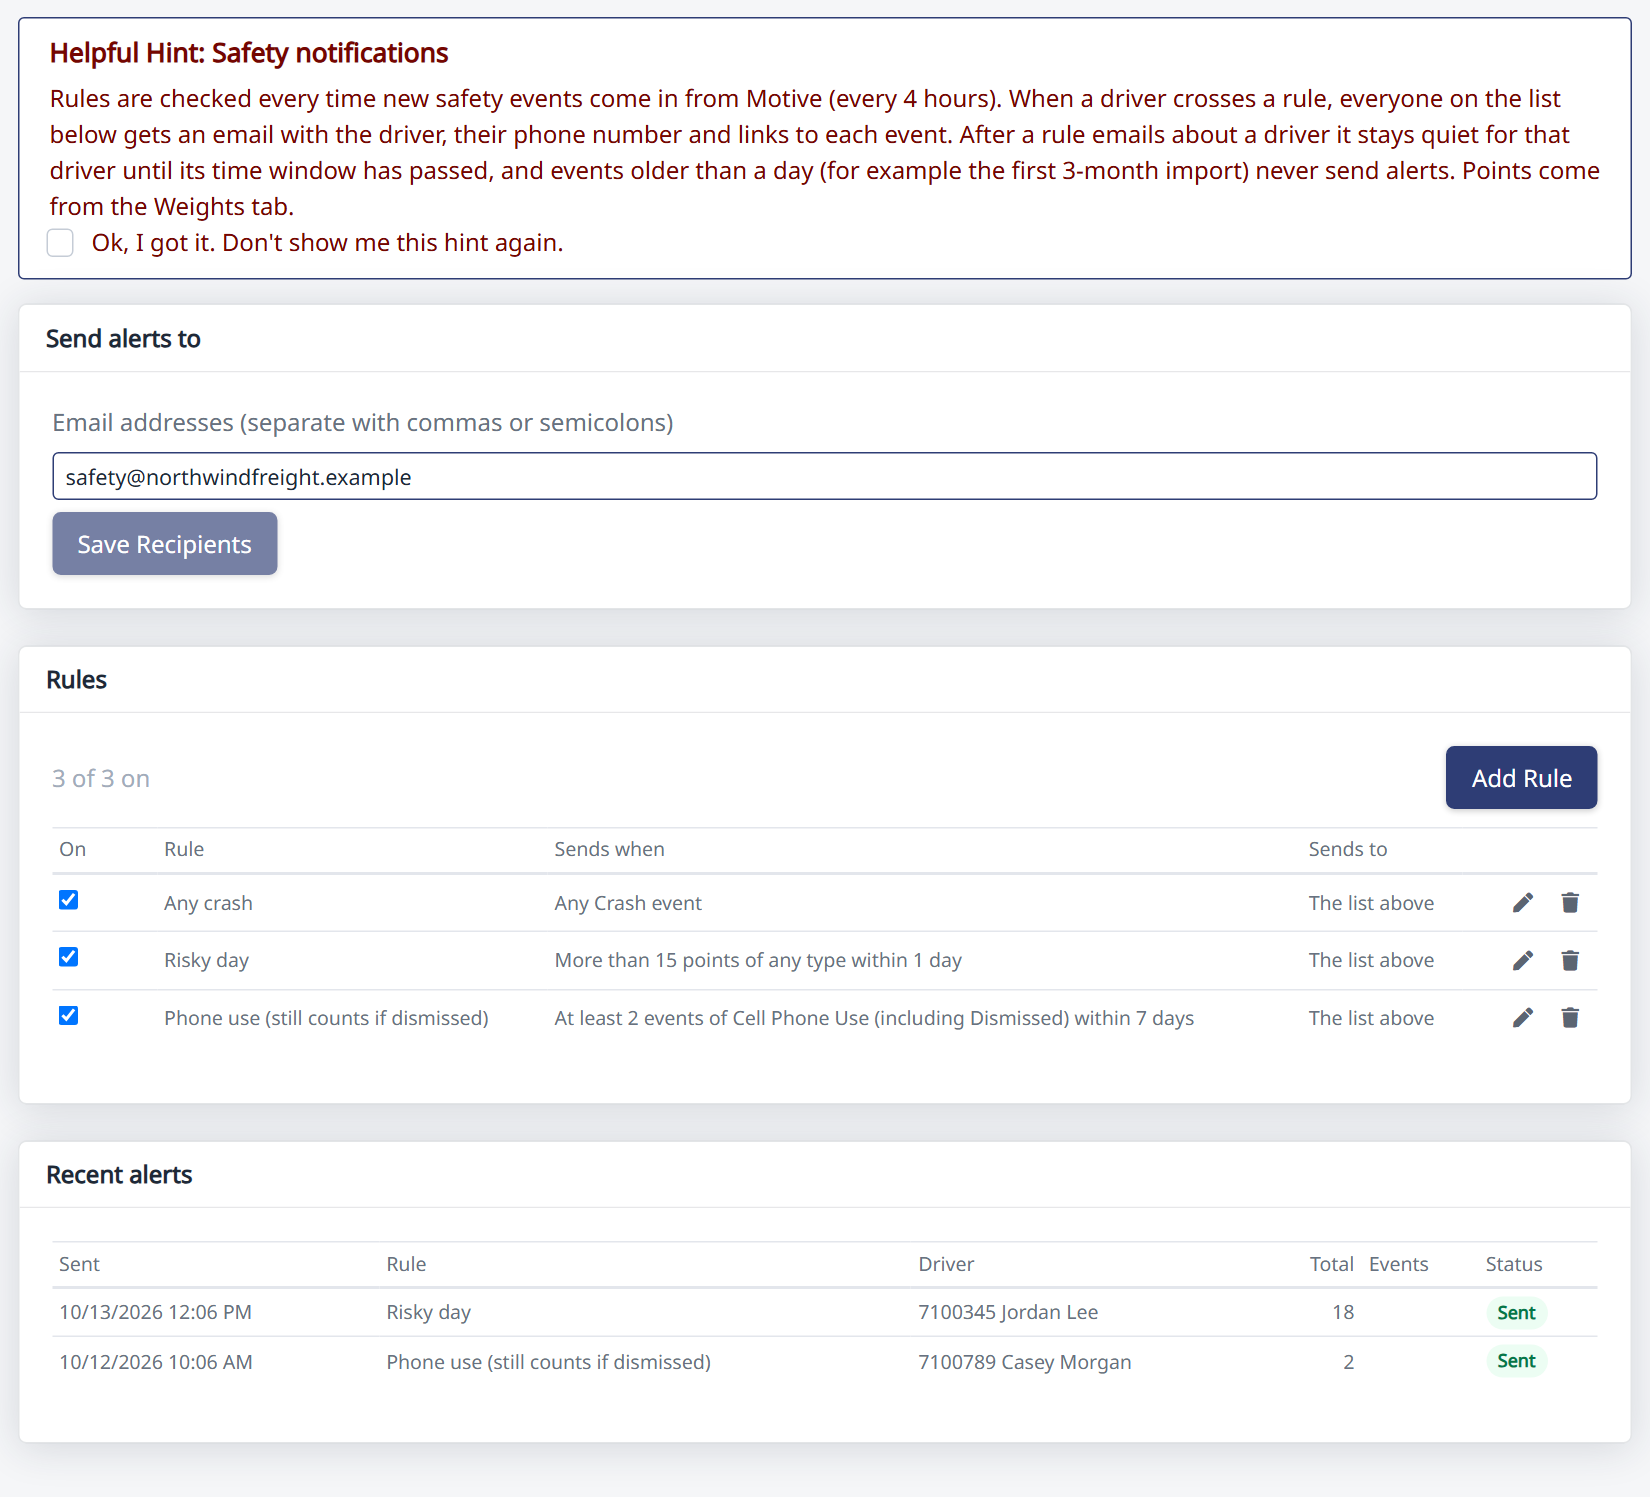1650x1497 pixels.
Task: Click 'Helpful Hint: Safety notifications' heading
Action: coord(249,53)
